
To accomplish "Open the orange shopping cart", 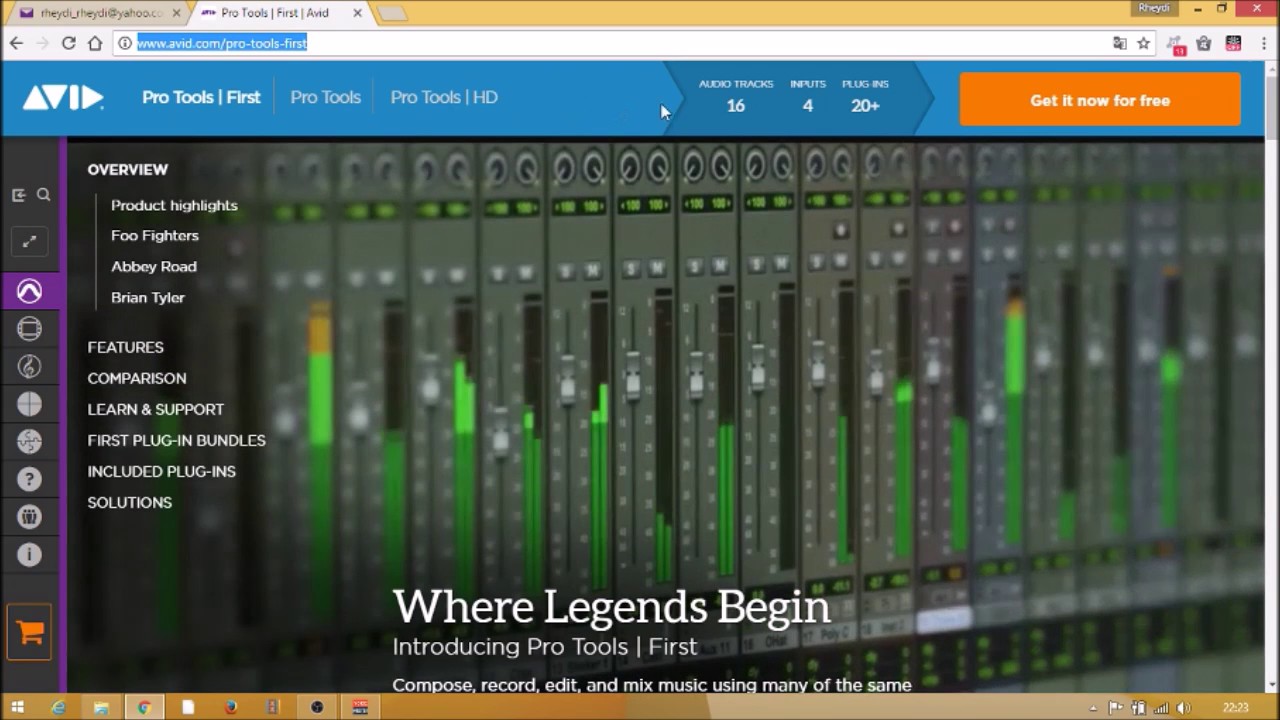I will click(x=29, y=632).
